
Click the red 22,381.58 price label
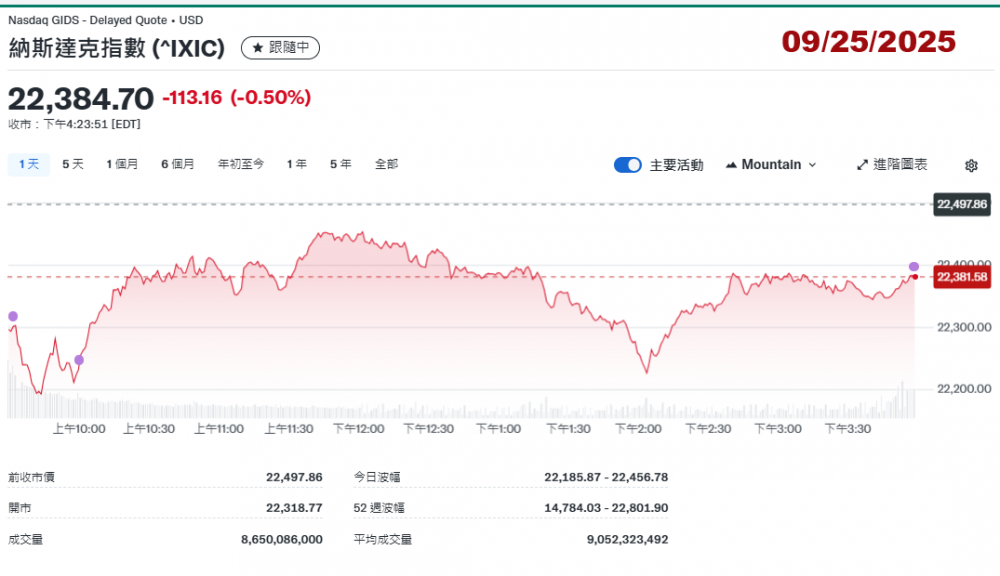(961, 277)
